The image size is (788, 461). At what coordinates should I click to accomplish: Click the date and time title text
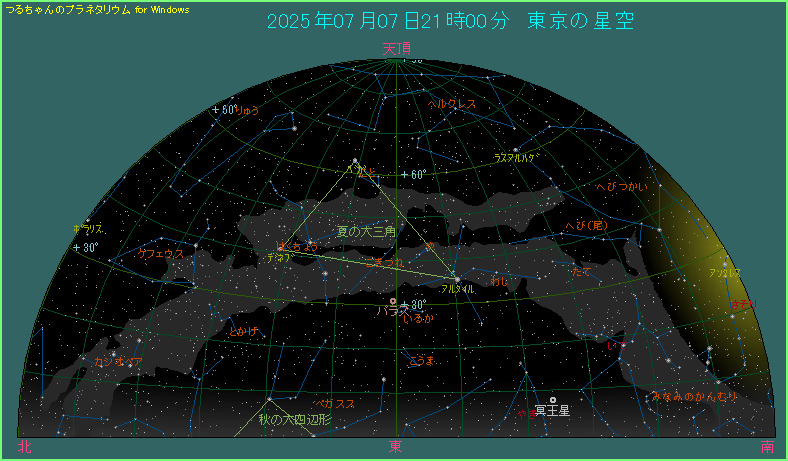click(450, 21)
